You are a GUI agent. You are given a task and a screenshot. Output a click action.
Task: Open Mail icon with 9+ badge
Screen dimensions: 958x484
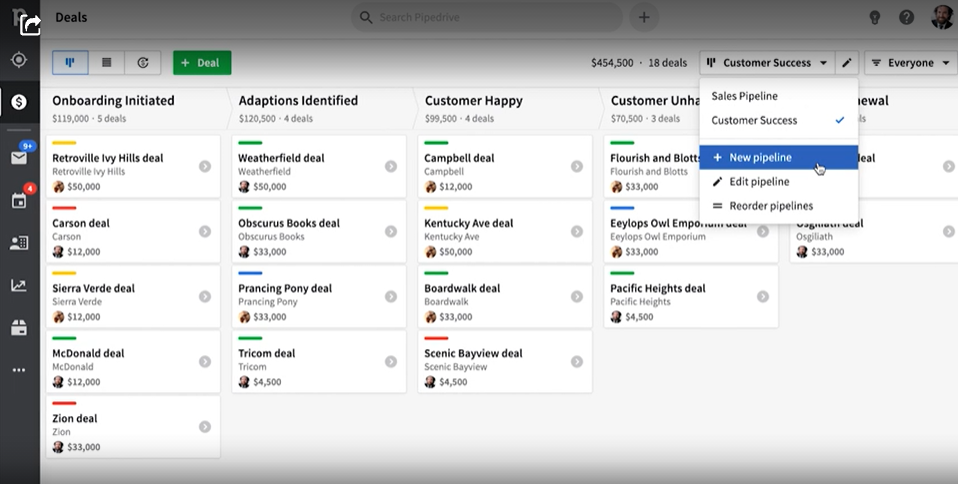click(19, 158)
